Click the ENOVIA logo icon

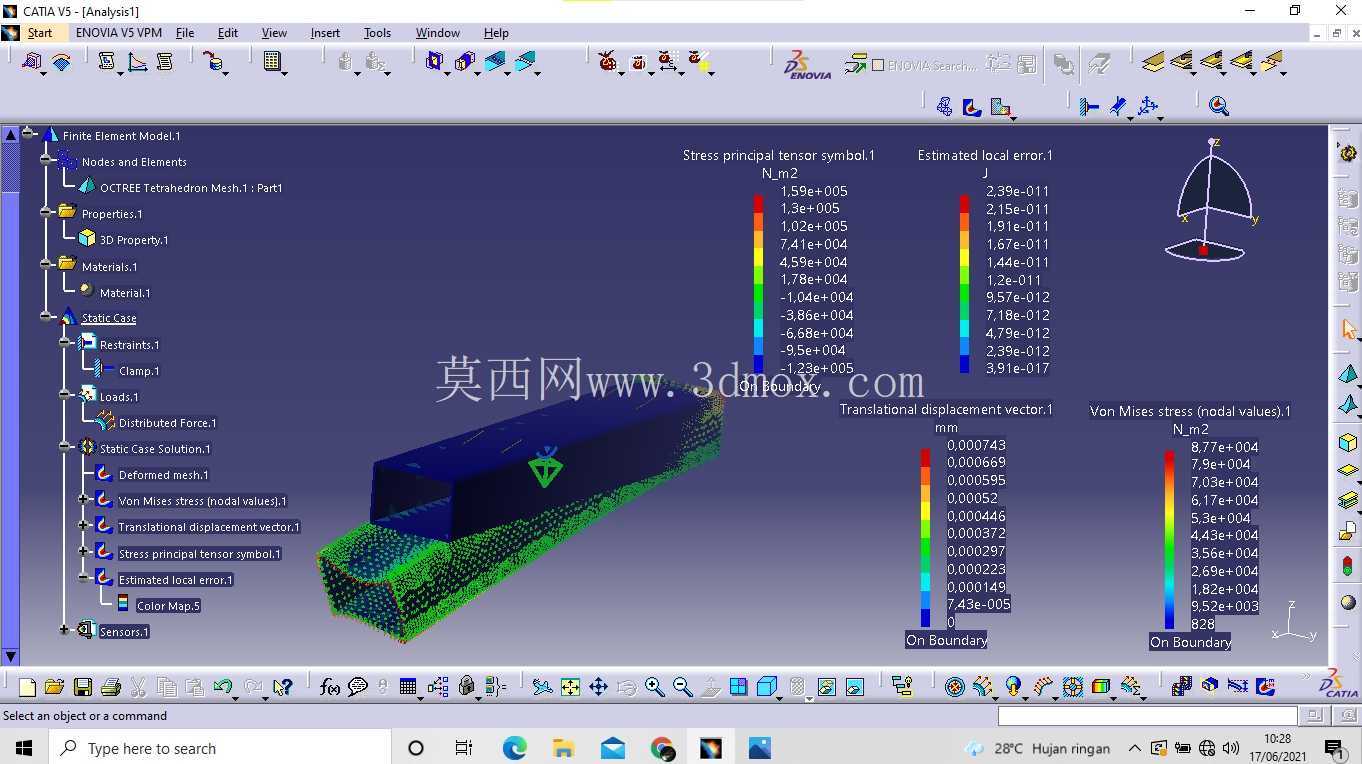[807, 64]
